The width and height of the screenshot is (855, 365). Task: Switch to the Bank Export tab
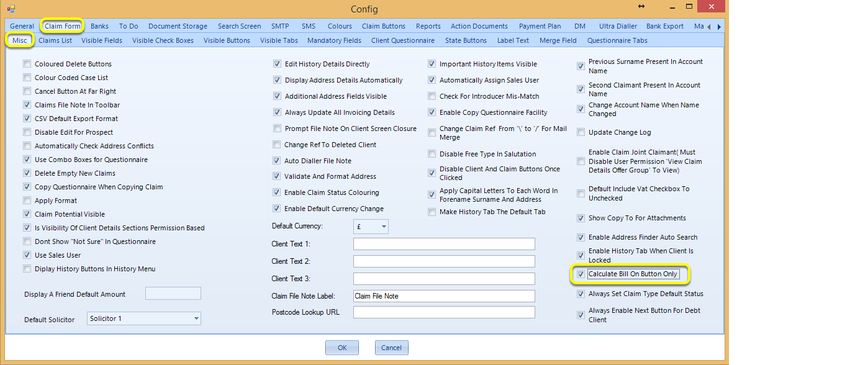pos(665,26)
